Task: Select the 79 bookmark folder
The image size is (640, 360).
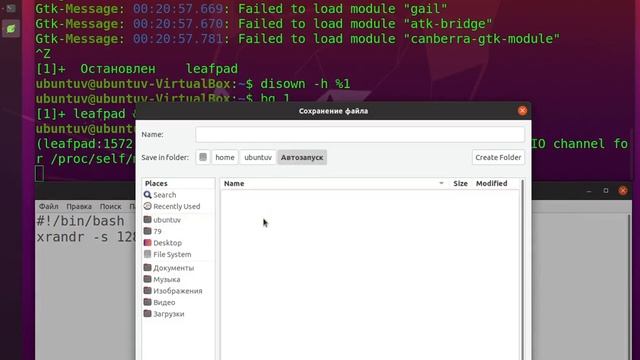Action: (157, 231)
